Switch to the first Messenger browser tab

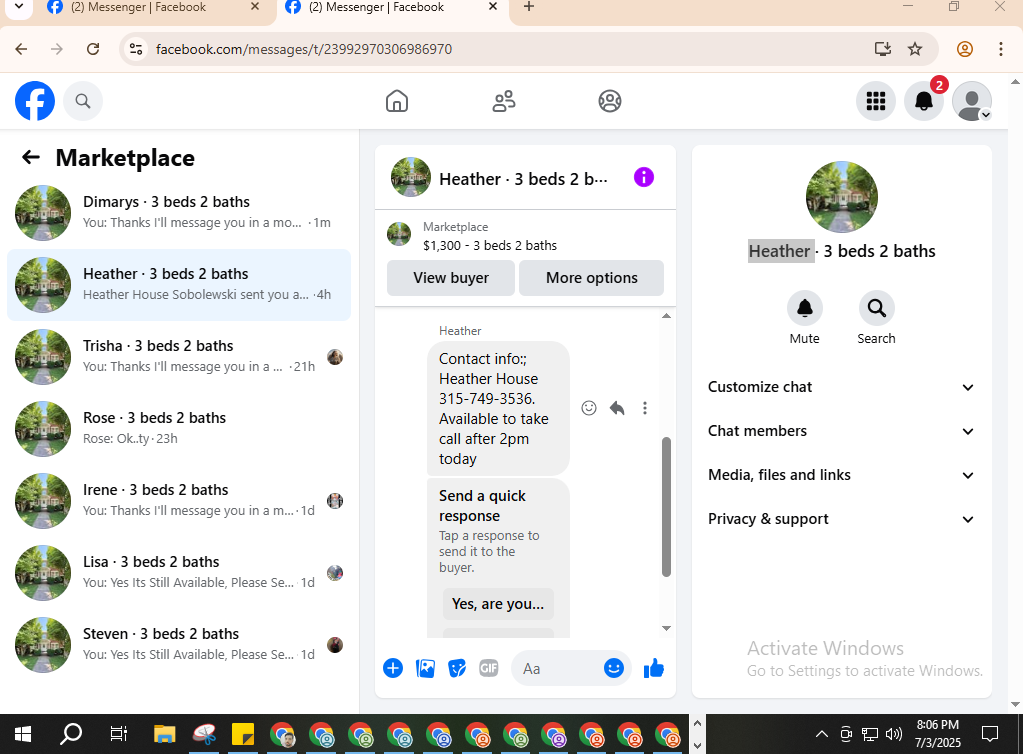[153, 8]
